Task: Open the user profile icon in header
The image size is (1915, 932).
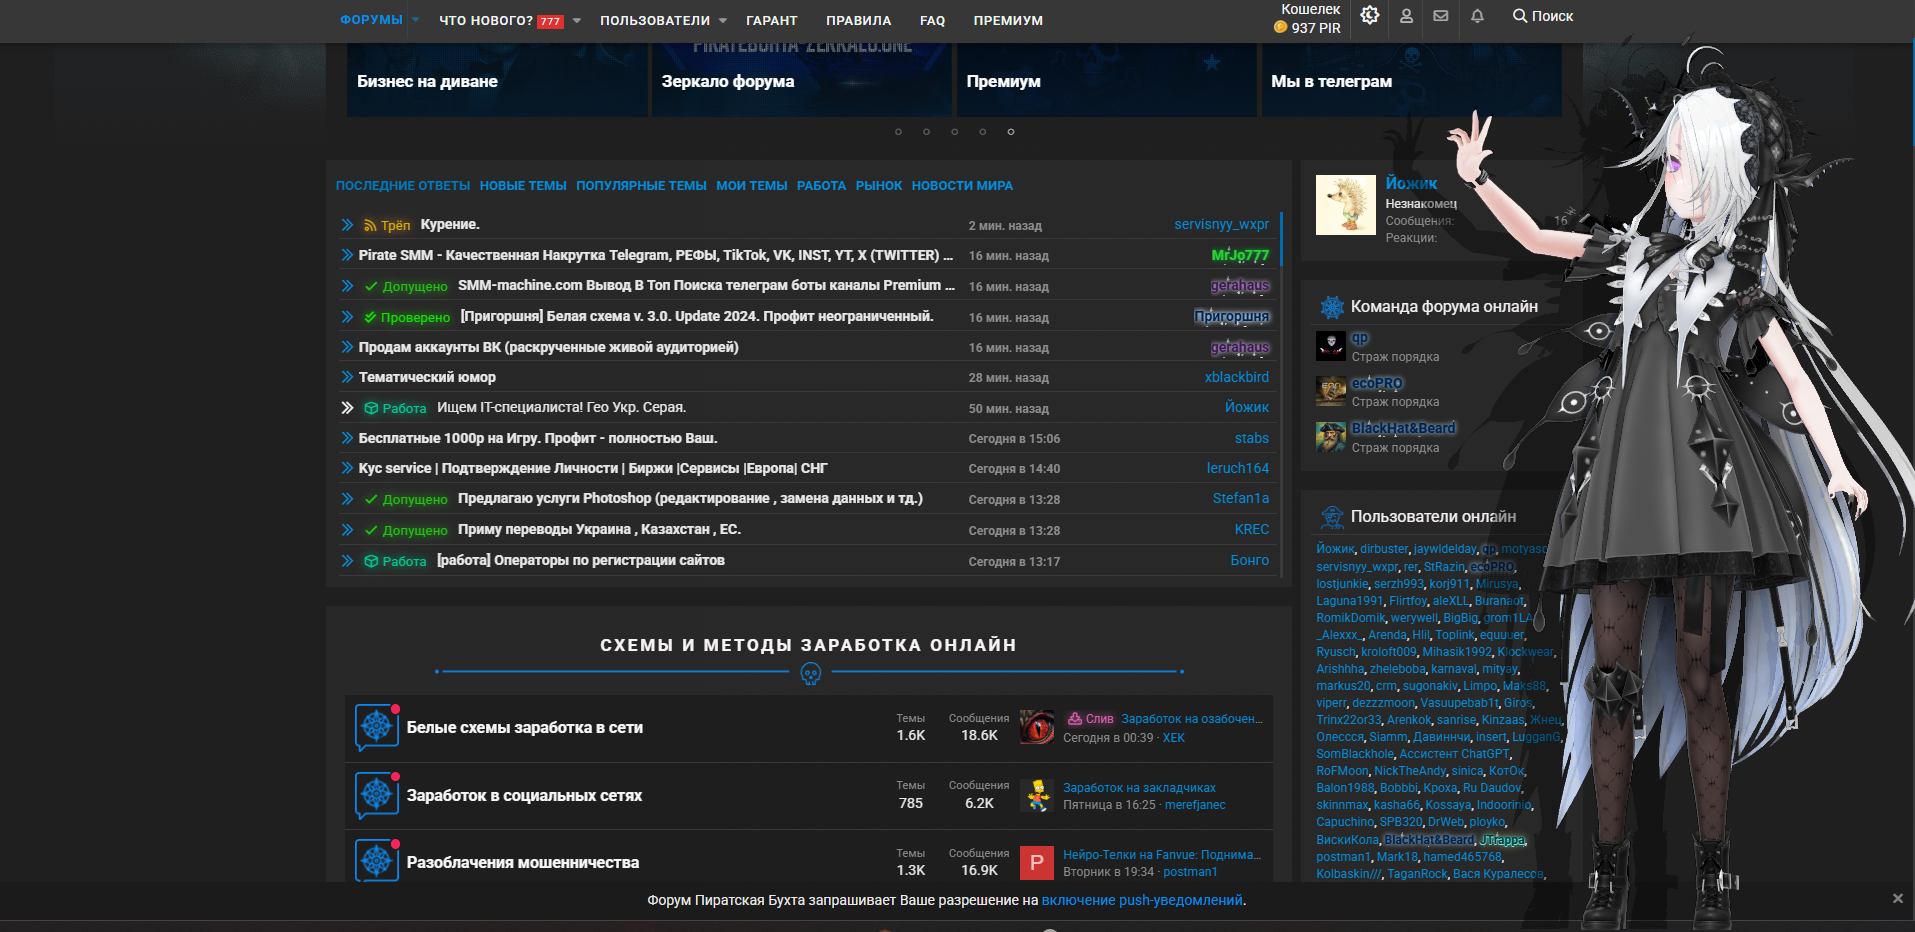Action: pos(1406,16)
